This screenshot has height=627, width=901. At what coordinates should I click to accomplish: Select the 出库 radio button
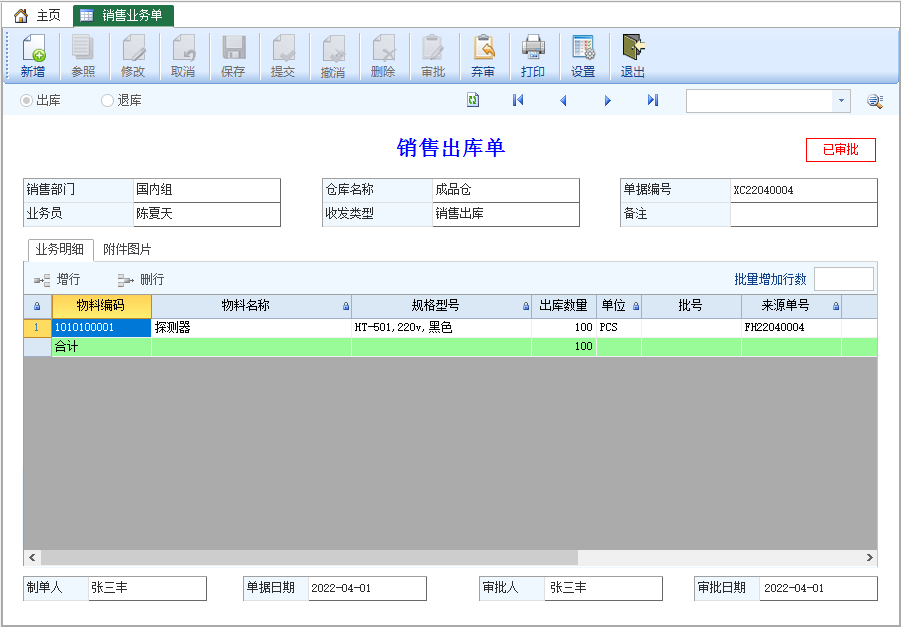pyautogui.click(x=26, y=101)
